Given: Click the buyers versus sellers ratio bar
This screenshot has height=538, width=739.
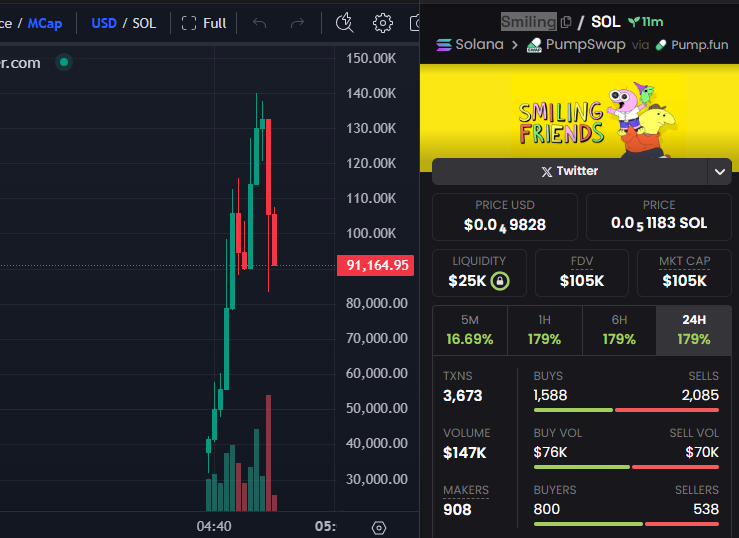Looking at the screenshot, I should click(626, 524).
